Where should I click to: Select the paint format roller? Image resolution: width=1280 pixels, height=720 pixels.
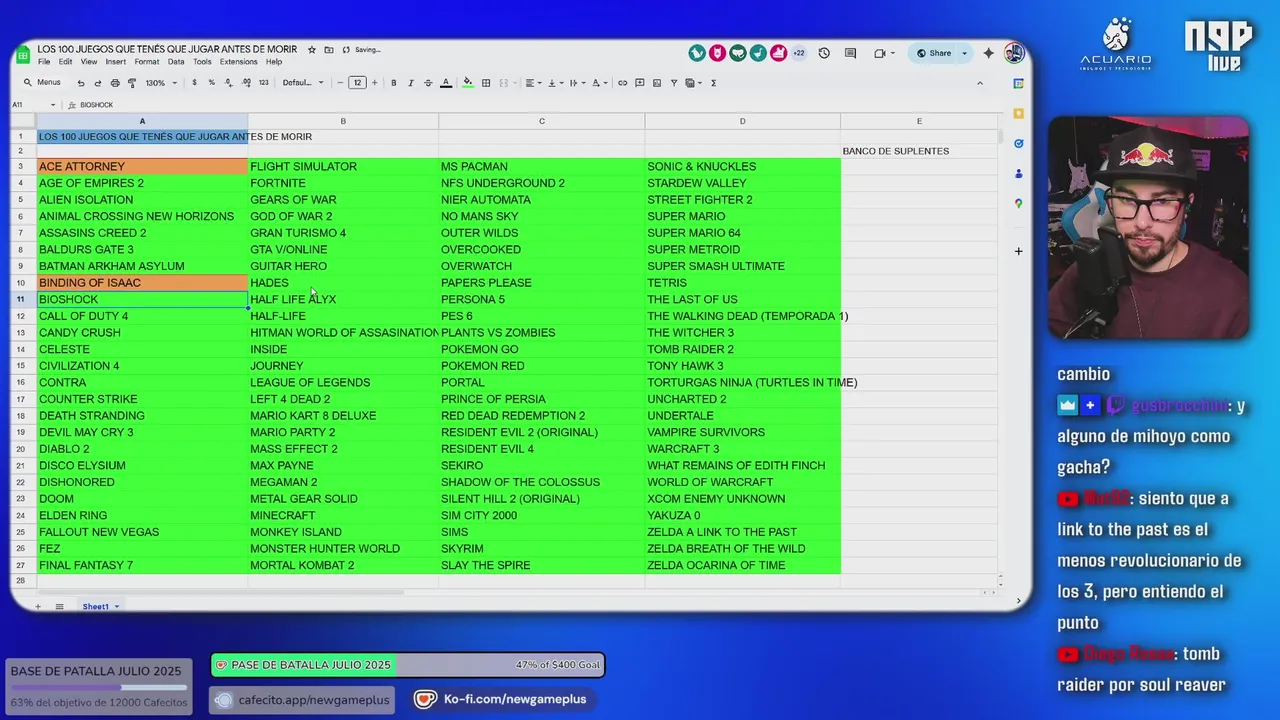[132, 83]
